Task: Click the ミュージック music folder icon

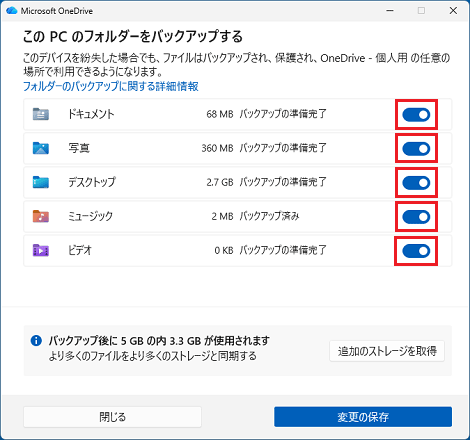Action: (41, 216)
